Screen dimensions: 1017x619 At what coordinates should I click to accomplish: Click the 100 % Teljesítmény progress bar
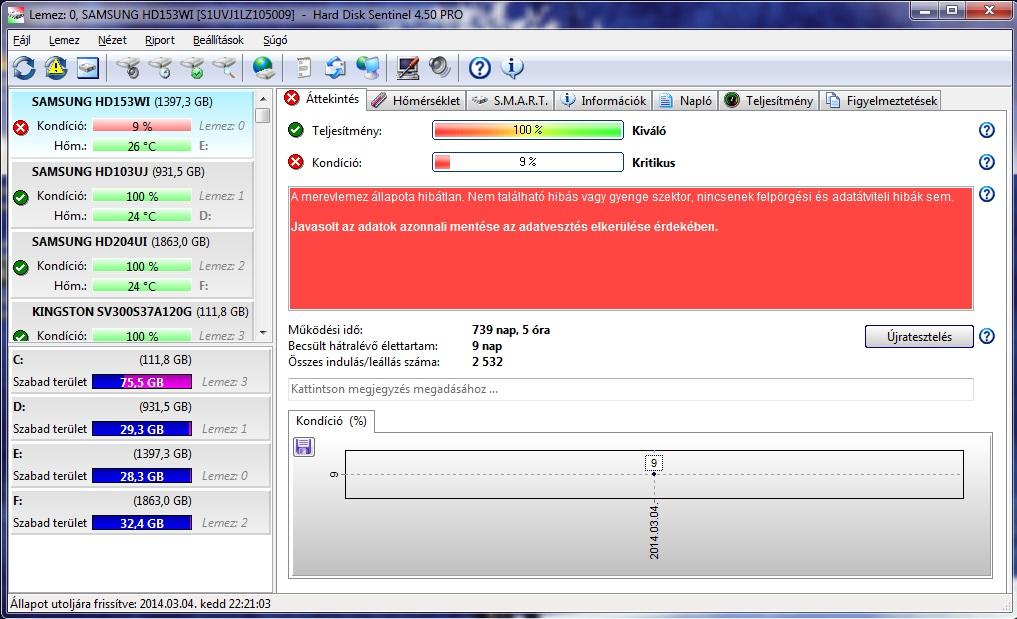click(528, 130)
